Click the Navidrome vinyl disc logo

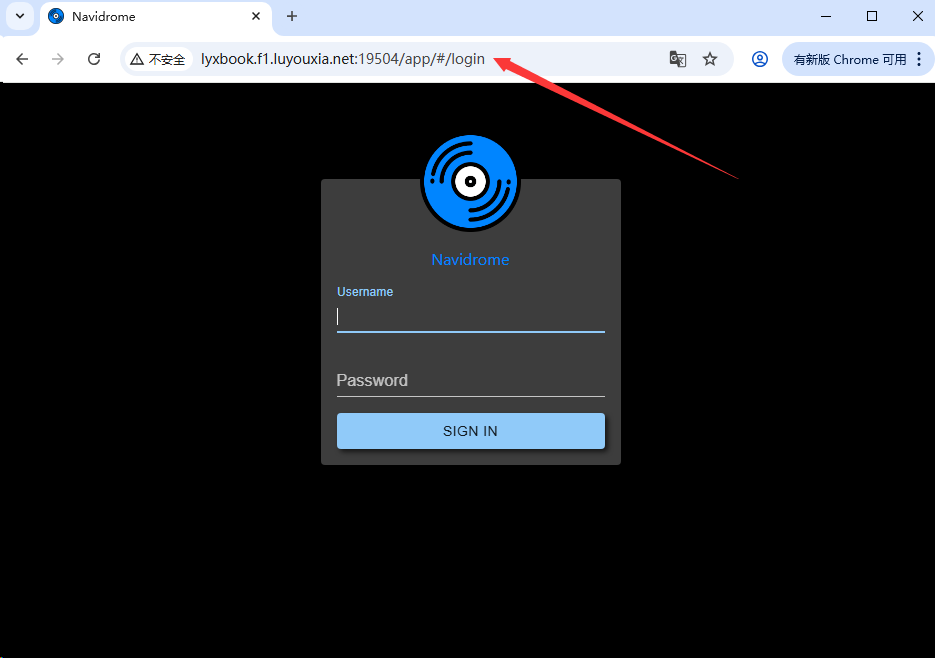coord(470,183)
